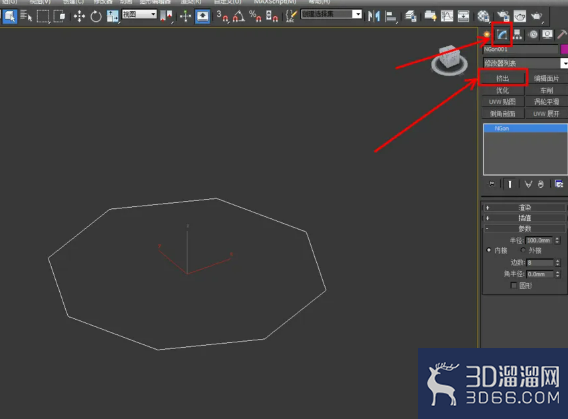Switch to the Utilities panel tab
Screen dimensions: 568x419
(x=562, y=34)
